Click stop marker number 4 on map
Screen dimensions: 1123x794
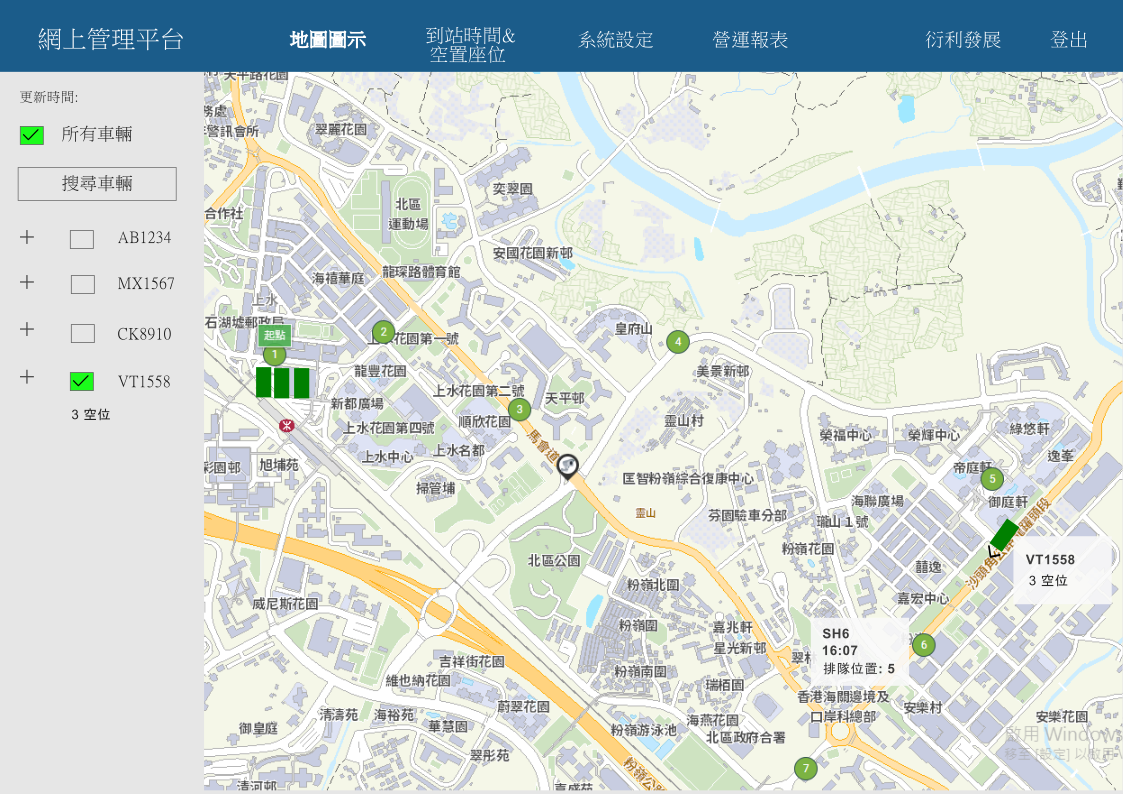678,342
